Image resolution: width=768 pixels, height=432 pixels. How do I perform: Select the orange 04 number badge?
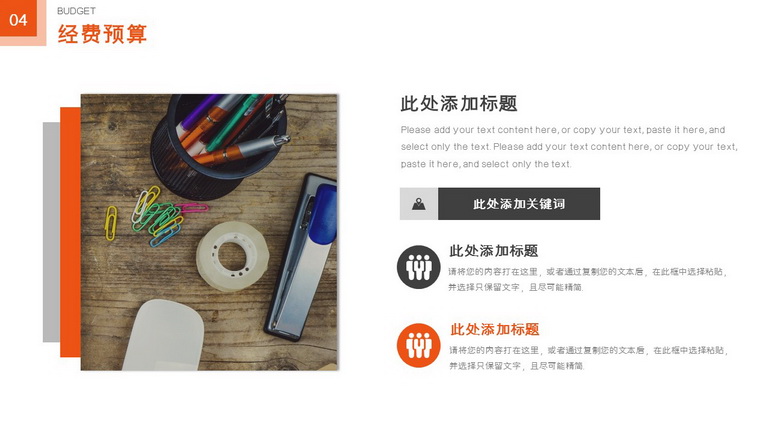pos(18,18)
